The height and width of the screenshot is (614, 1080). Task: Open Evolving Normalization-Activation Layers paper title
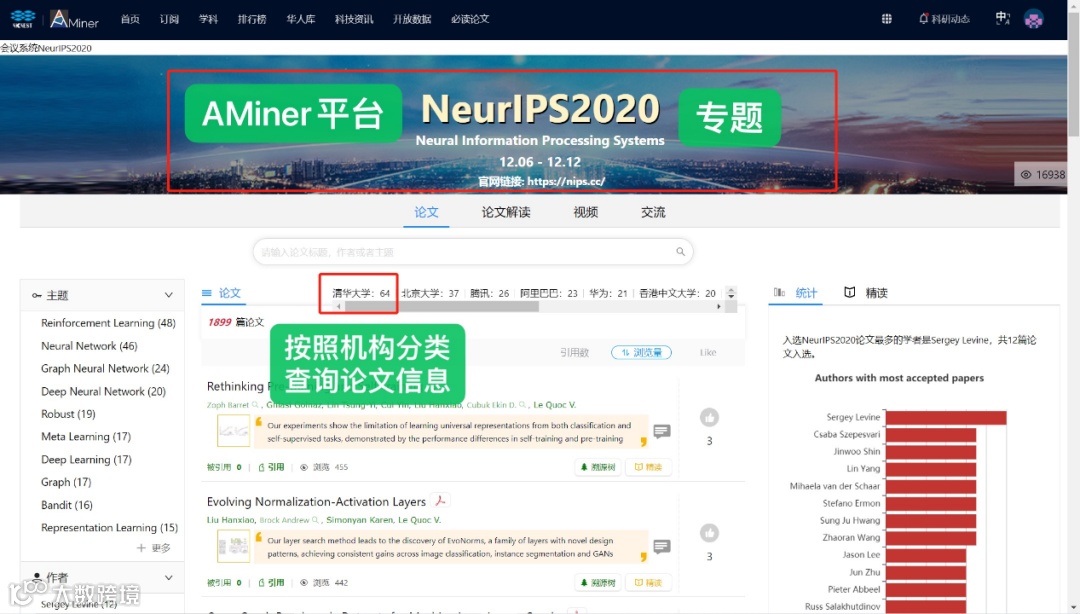pos(316,502)
